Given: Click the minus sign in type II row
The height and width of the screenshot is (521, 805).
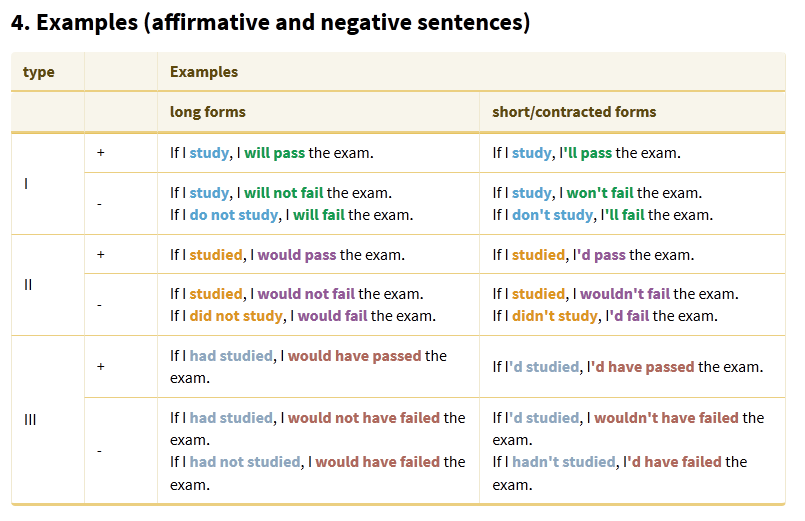Looking at the screenshot, I should (99, 305).
